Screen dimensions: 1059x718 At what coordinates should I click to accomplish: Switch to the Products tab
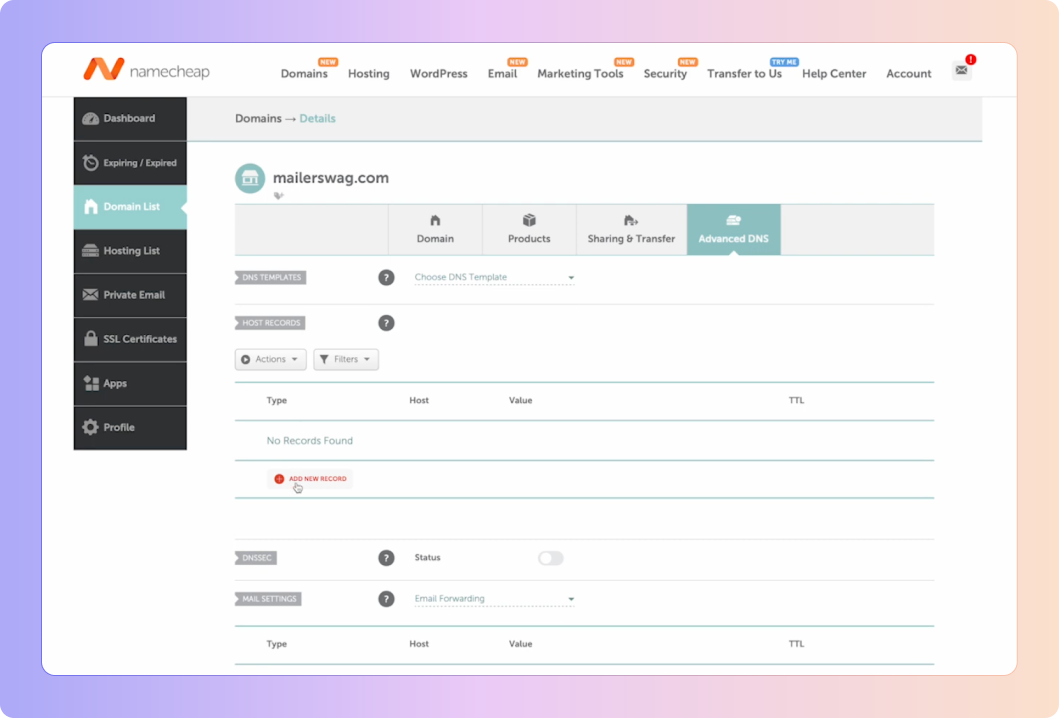point(530,230)
